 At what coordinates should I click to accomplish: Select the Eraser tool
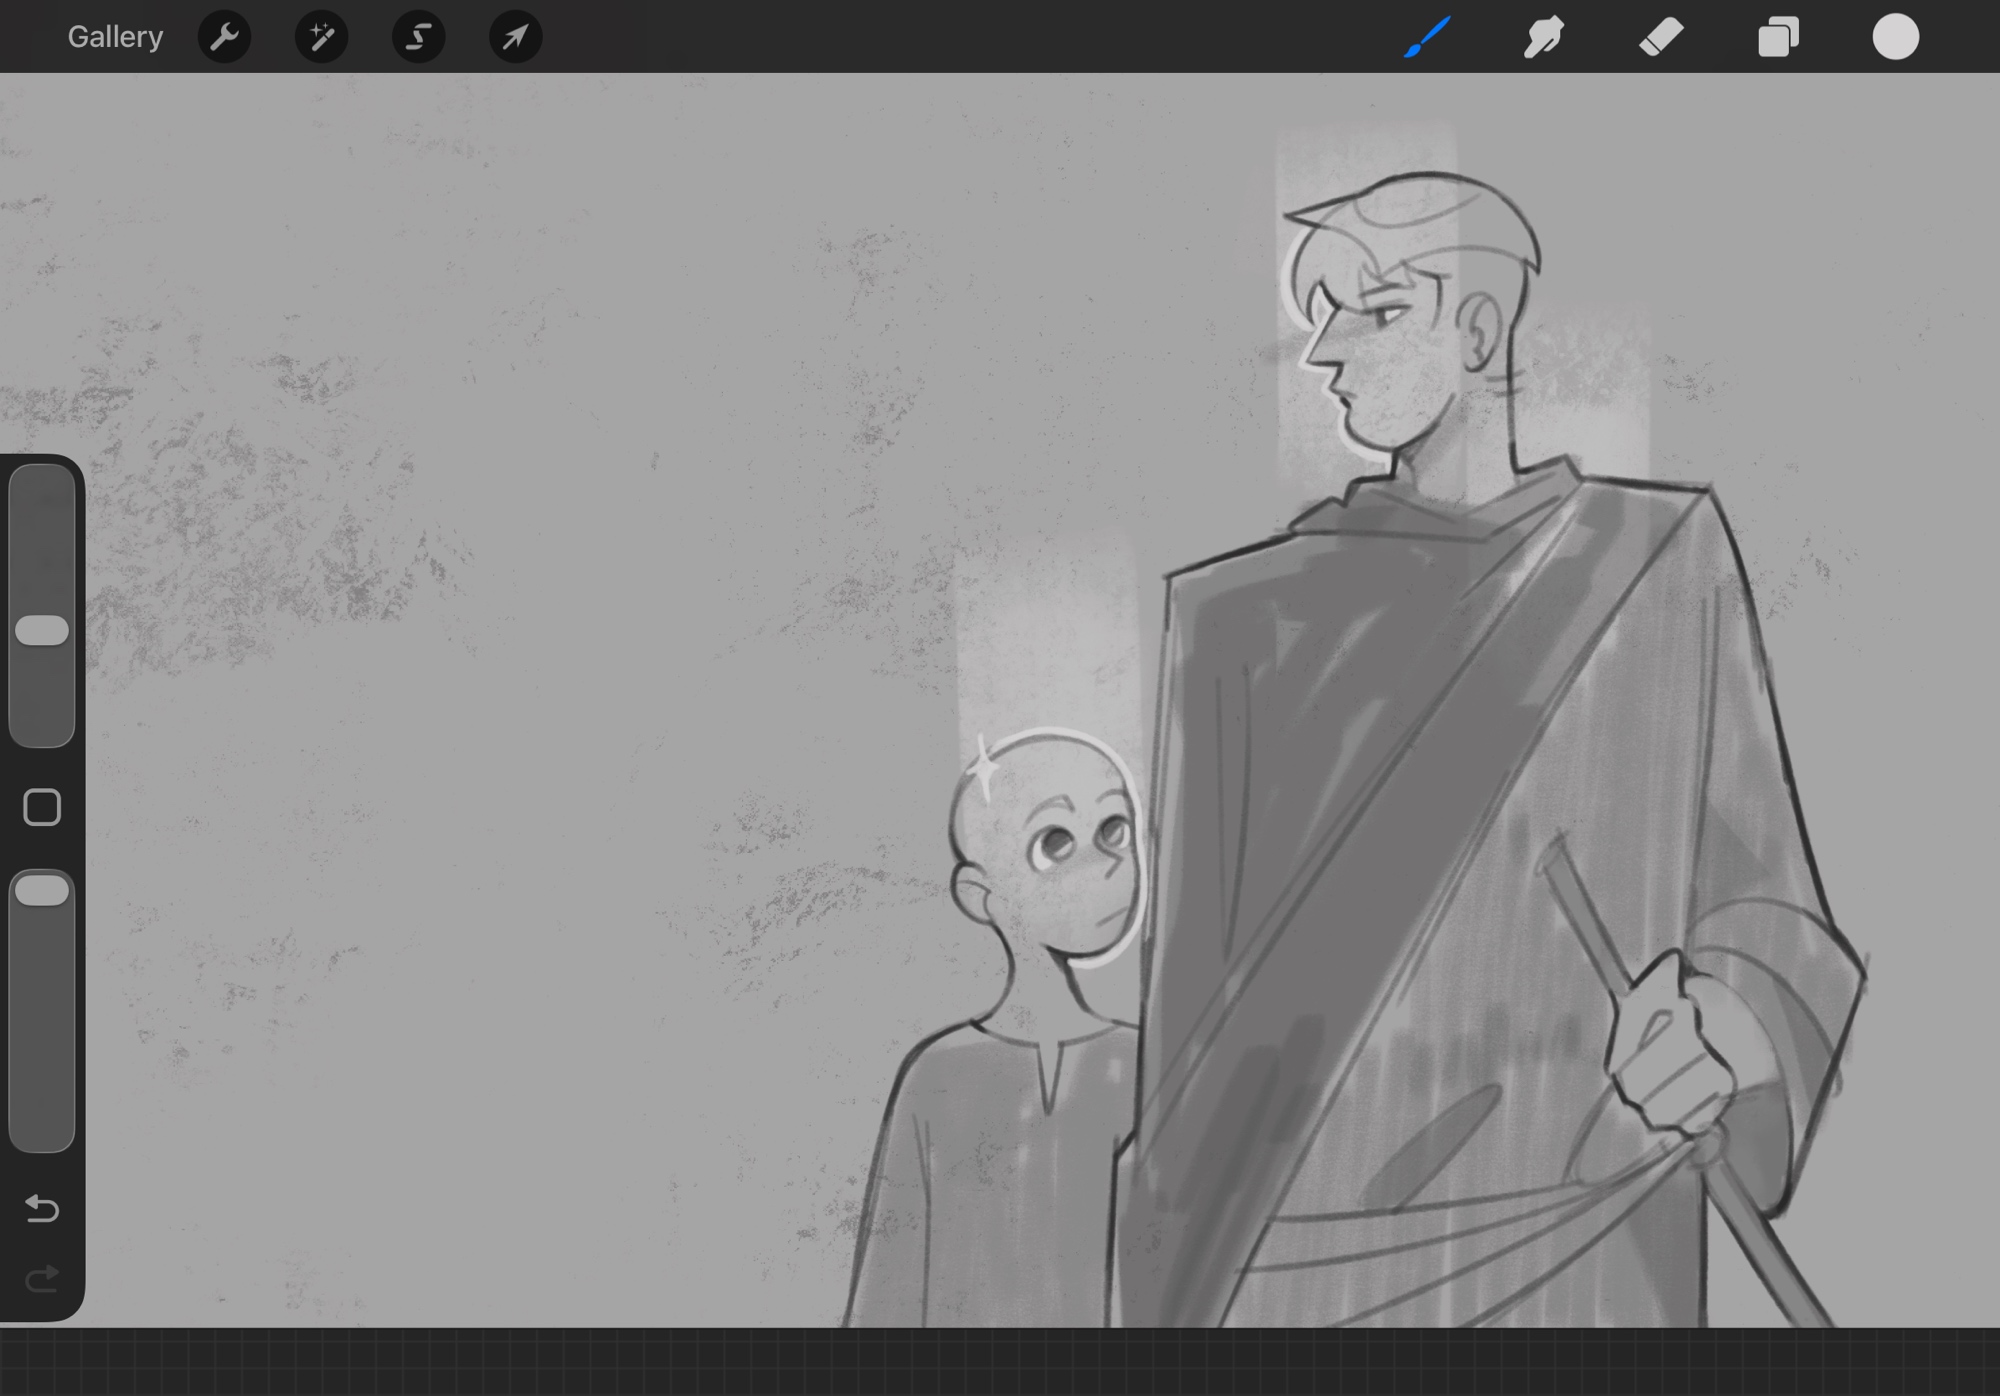pos(1661,37)
